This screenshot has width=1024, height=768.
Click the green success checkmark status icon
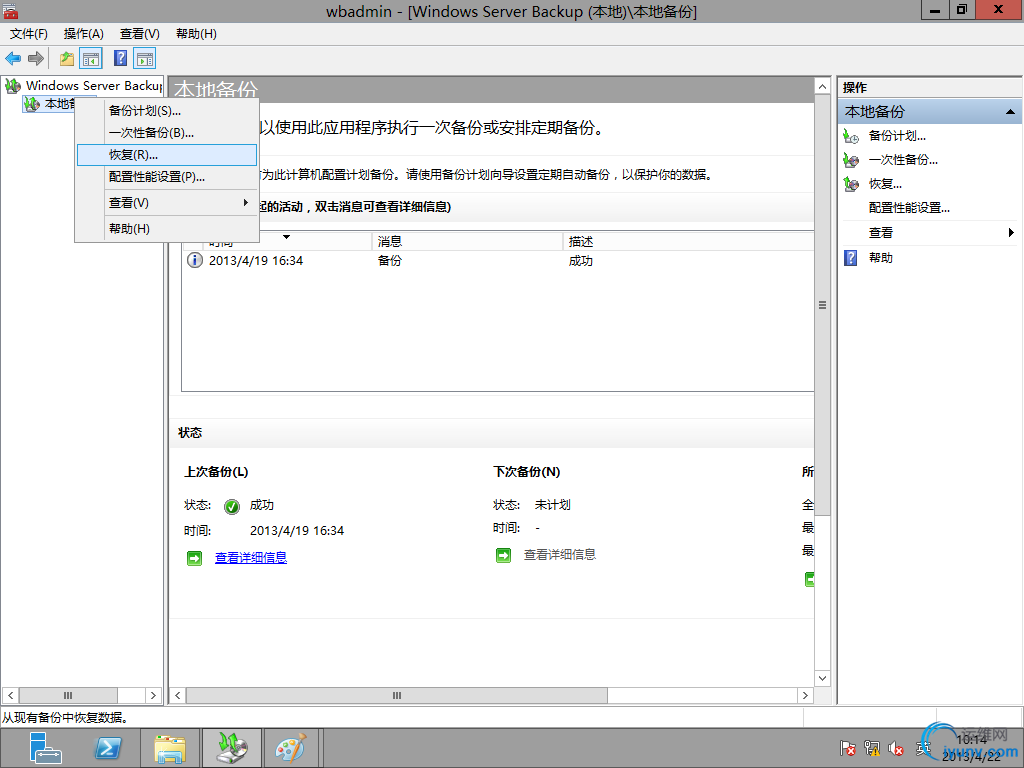(x=231, y=506)
